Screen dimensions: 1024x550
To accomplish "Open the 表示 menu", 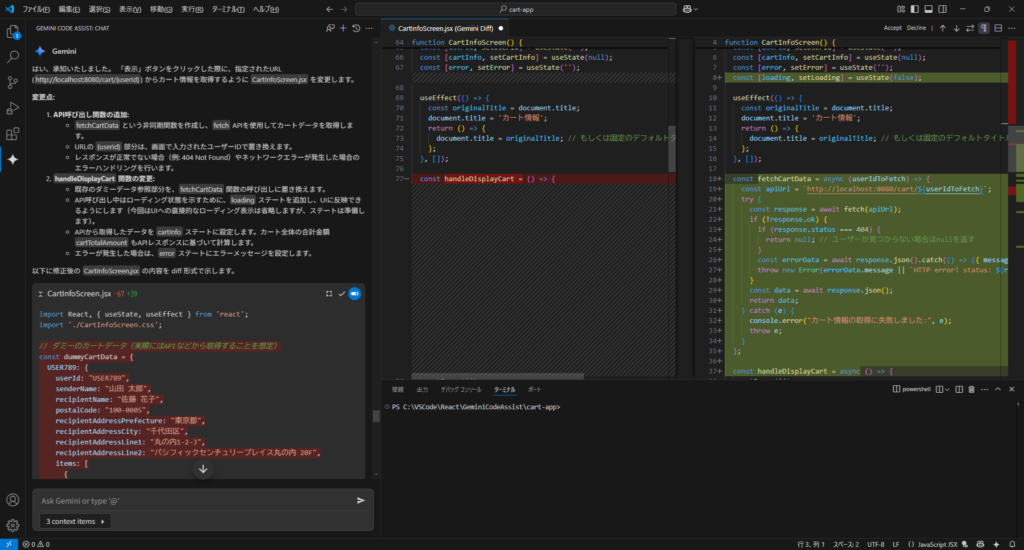I will pyautogui.click(x=130, y=9).
